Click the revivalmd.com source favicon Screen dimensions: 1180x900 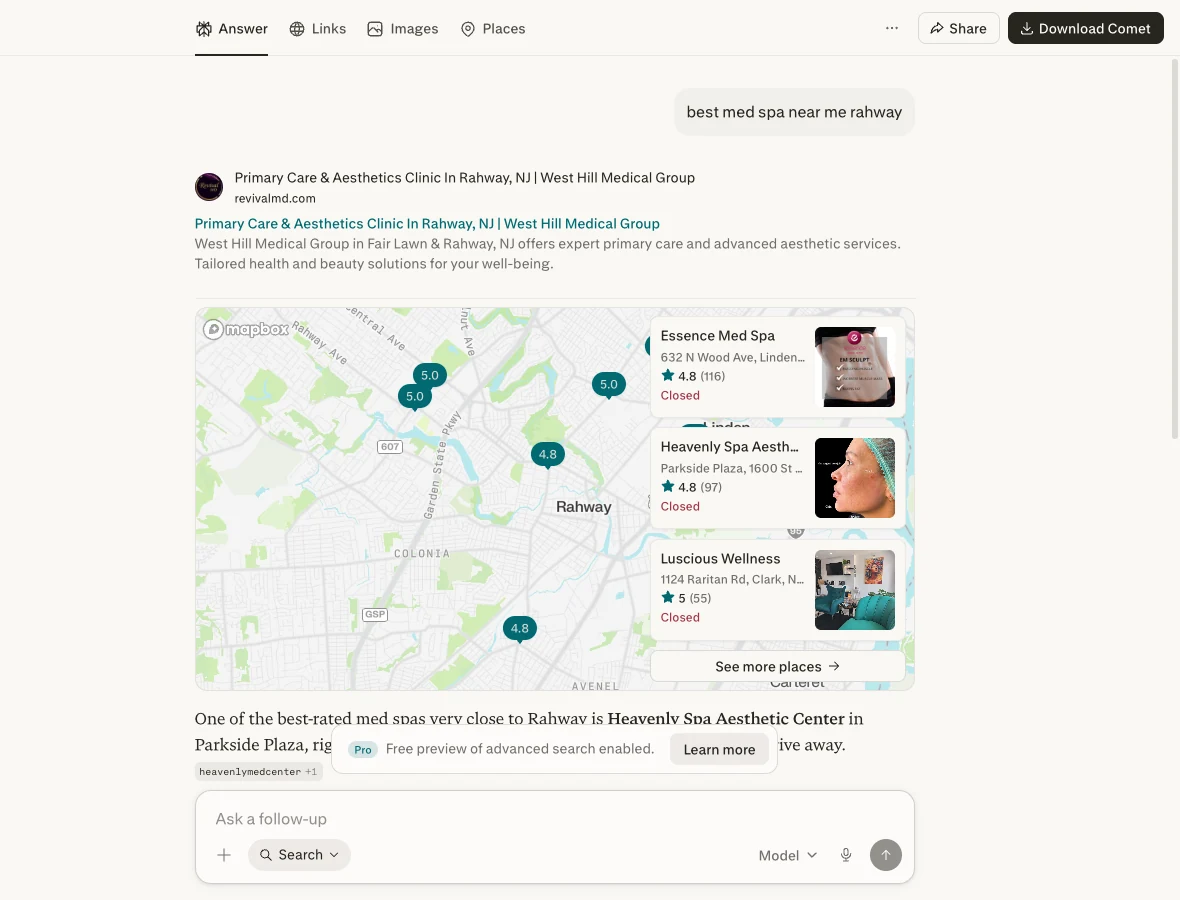pos(209,187)
